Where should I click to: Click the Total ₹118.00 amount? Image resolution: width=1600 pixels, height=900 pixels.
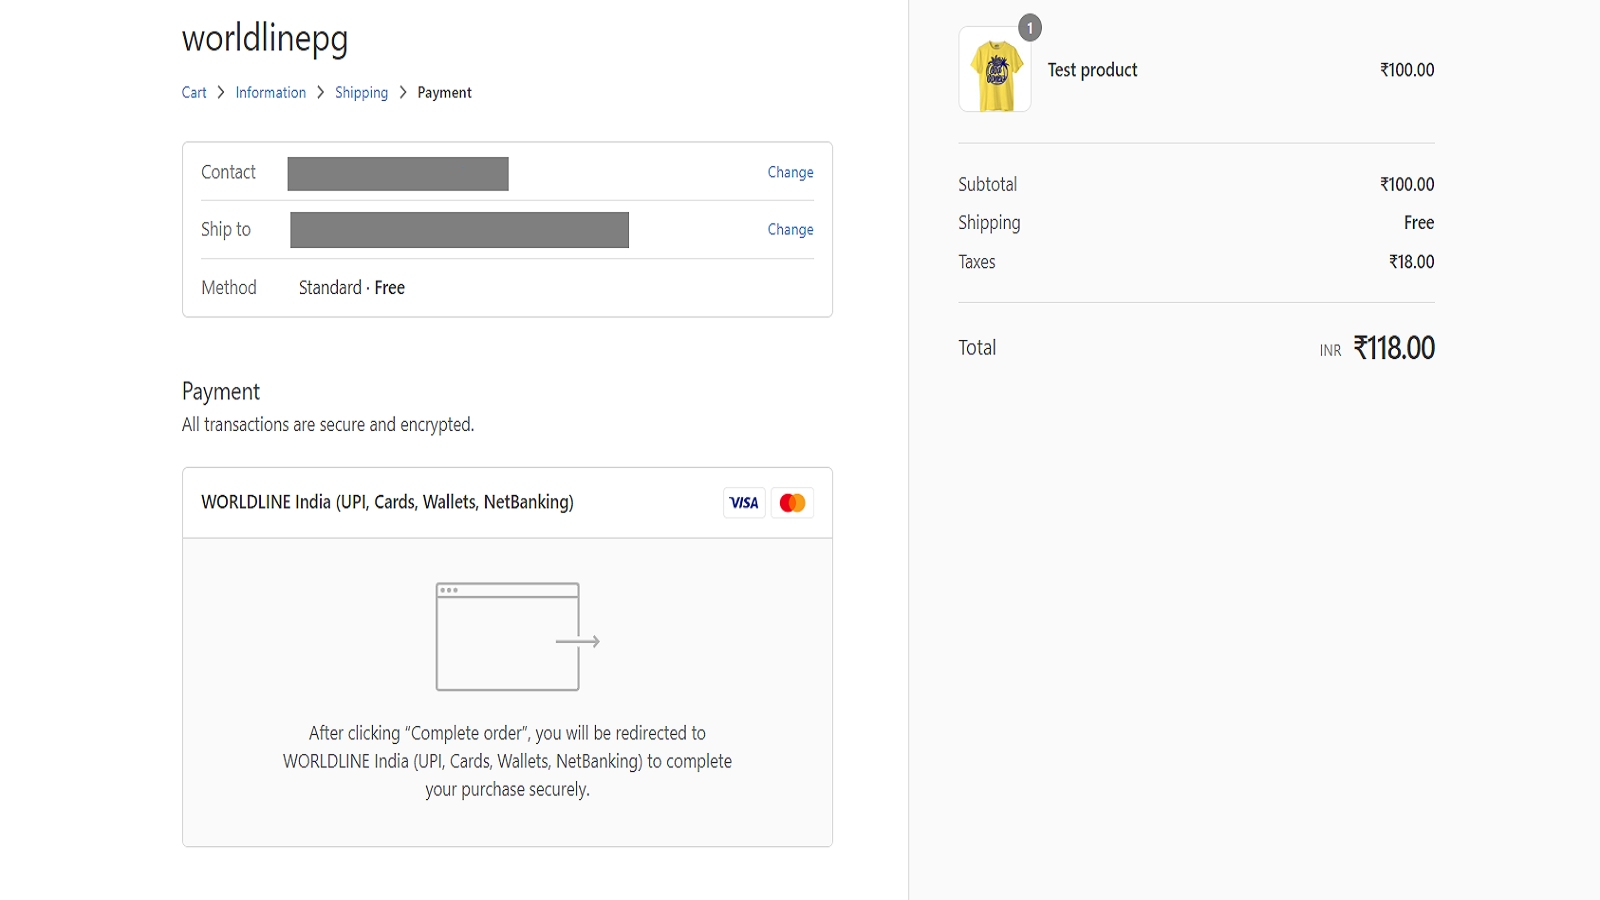1394,348
